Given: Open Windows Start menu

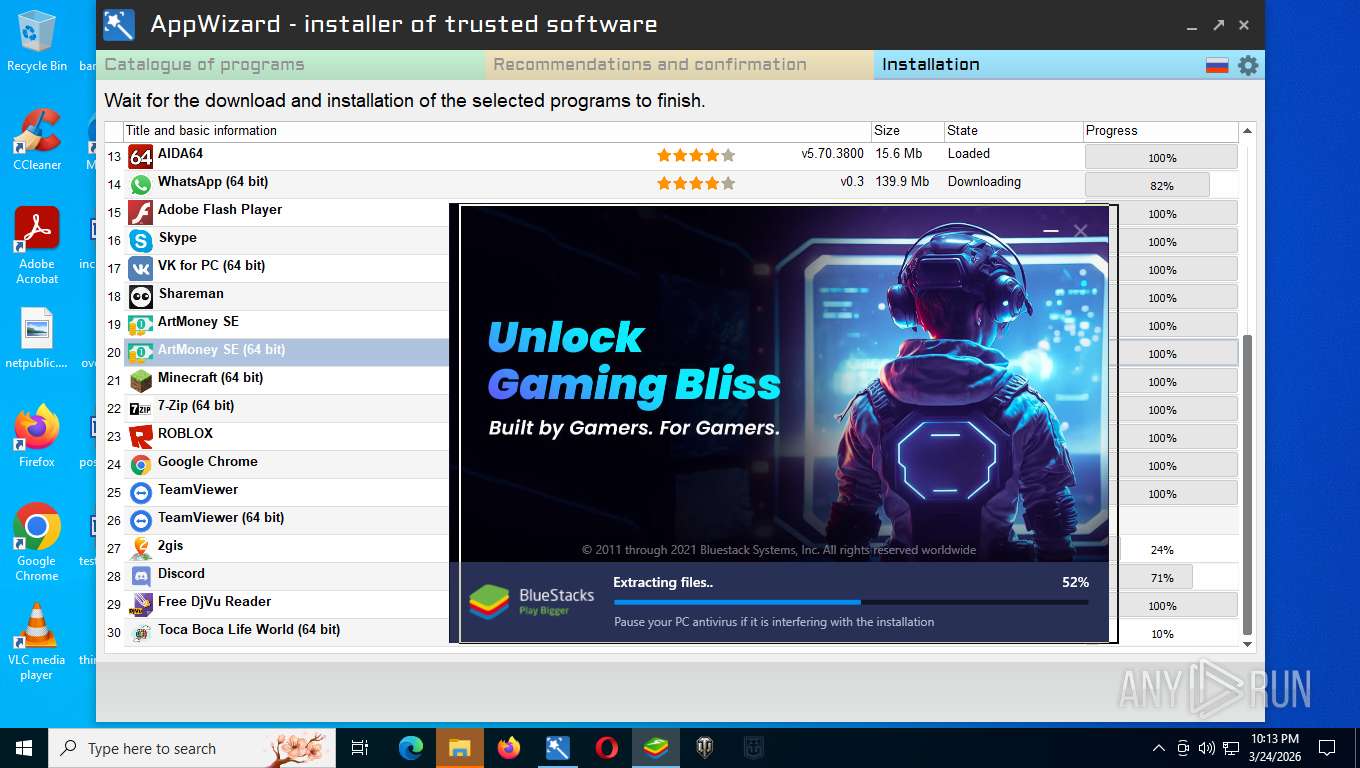Looking at the screenshot, I should click(x=24, y=748).
